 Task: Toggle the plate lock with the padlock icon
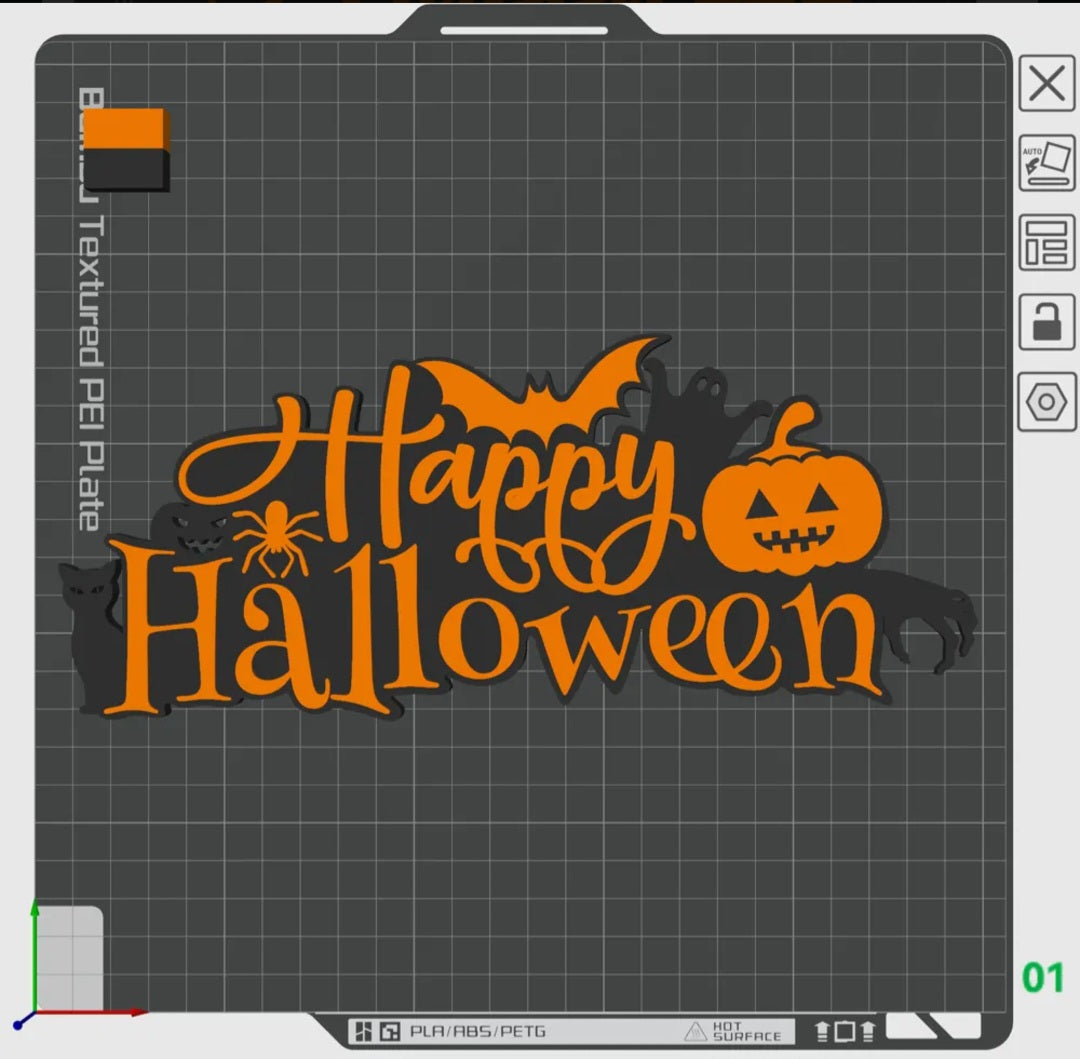[1047, 321]
